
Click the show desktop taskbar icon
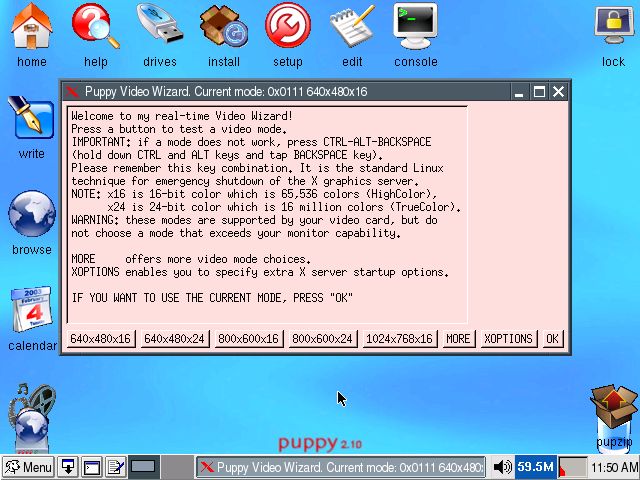coord(68,467)
